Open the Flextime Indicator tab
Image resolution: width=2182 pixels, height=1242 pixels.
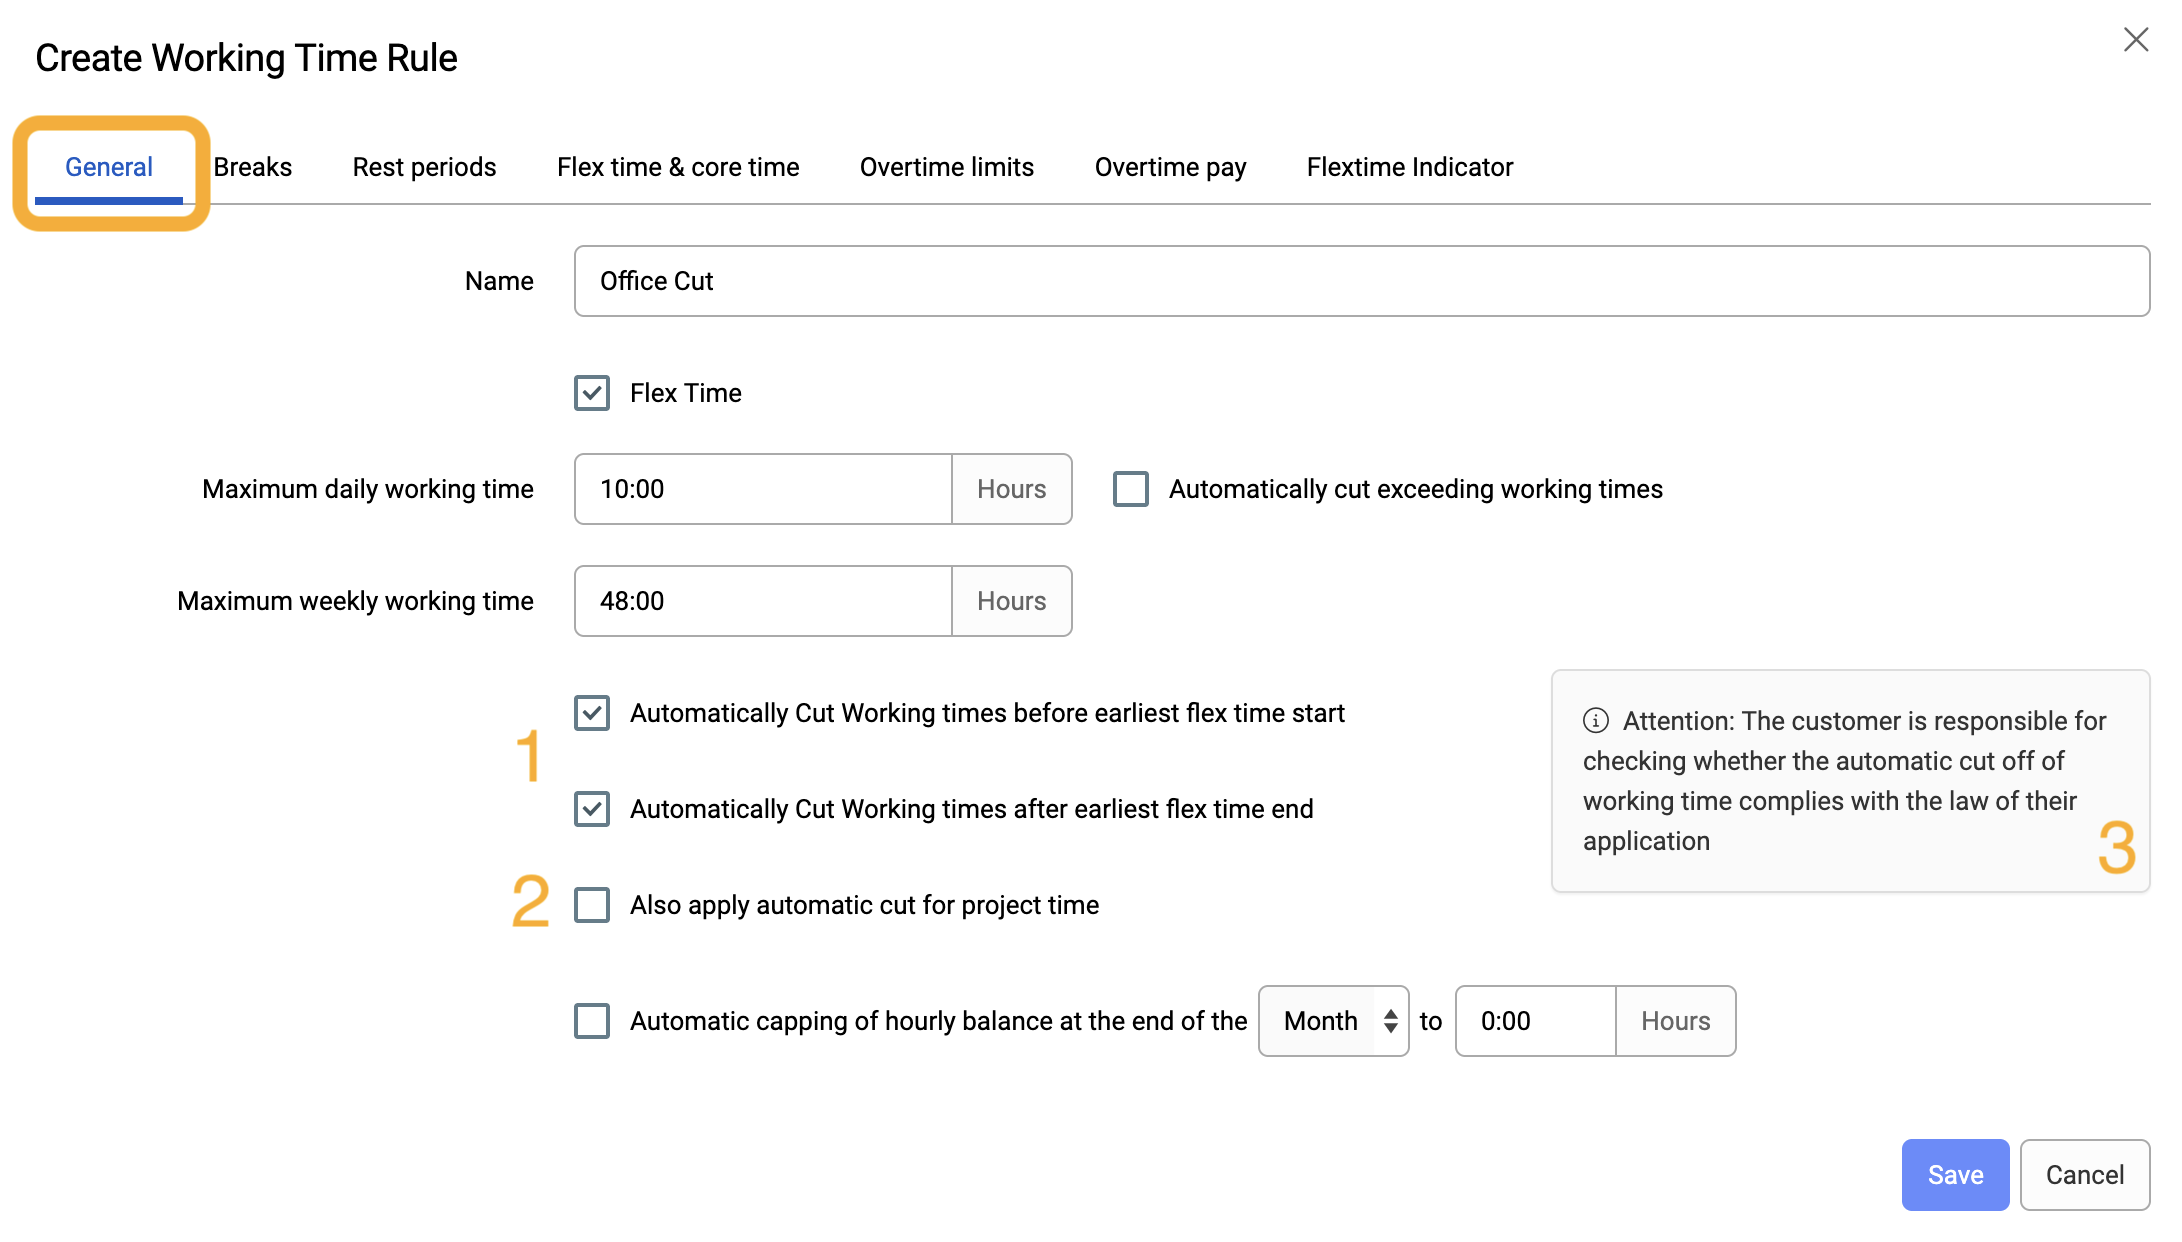pyautogui.click(x=1410, y=167)
